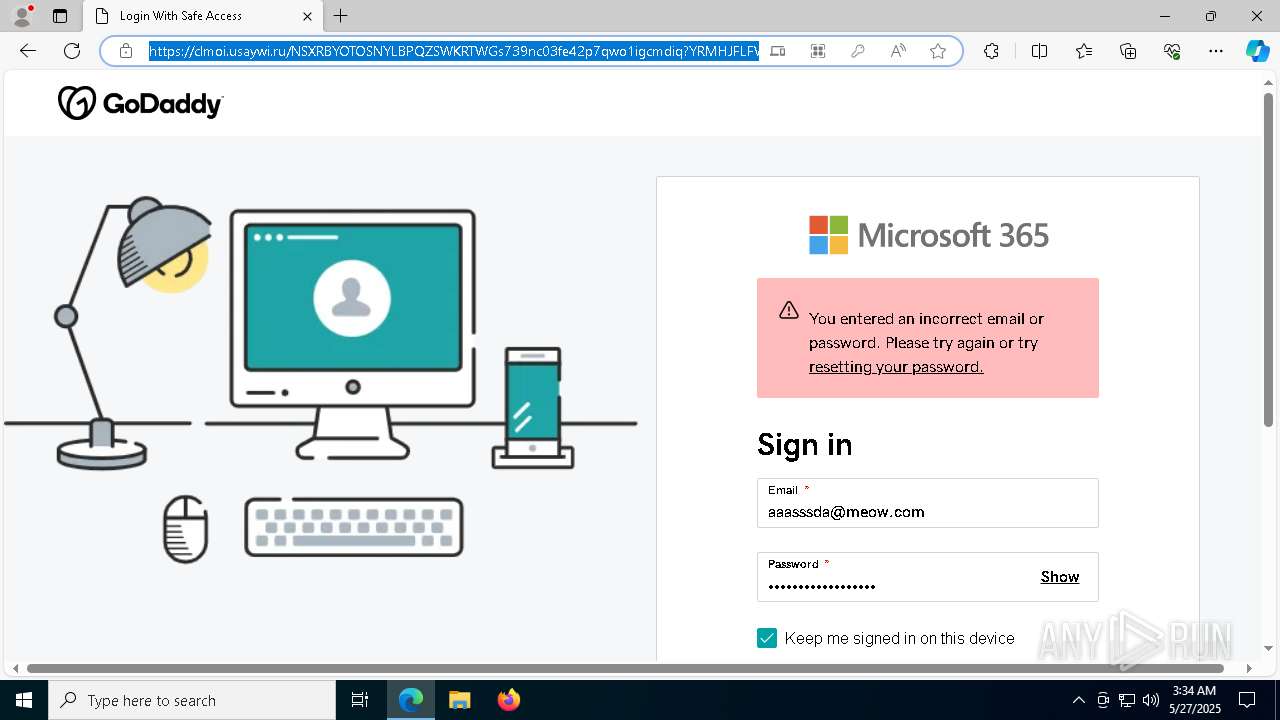Open File Explorer from taskbar
Screen dimensions: 1280x720
coord(459,700)
